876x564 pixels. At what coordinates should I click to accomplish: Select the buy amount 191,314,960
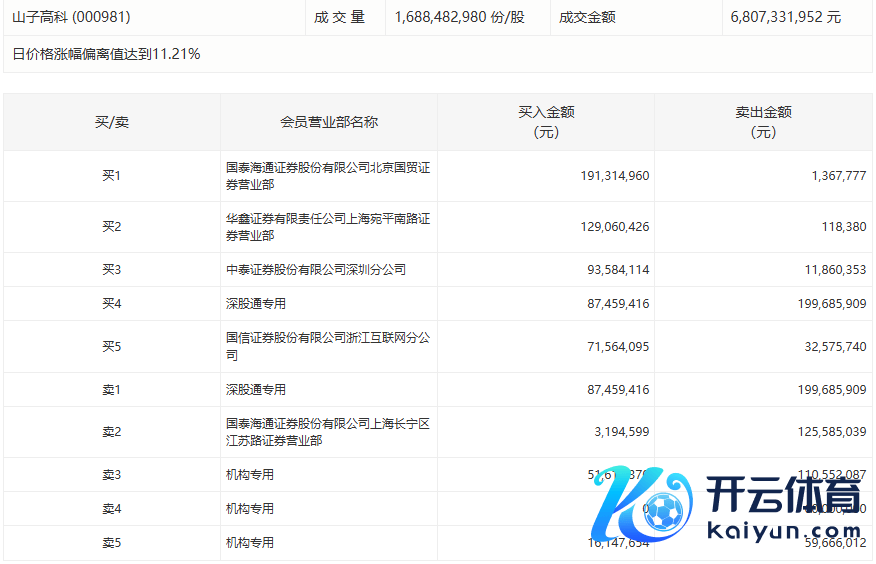tap(614, 176)
